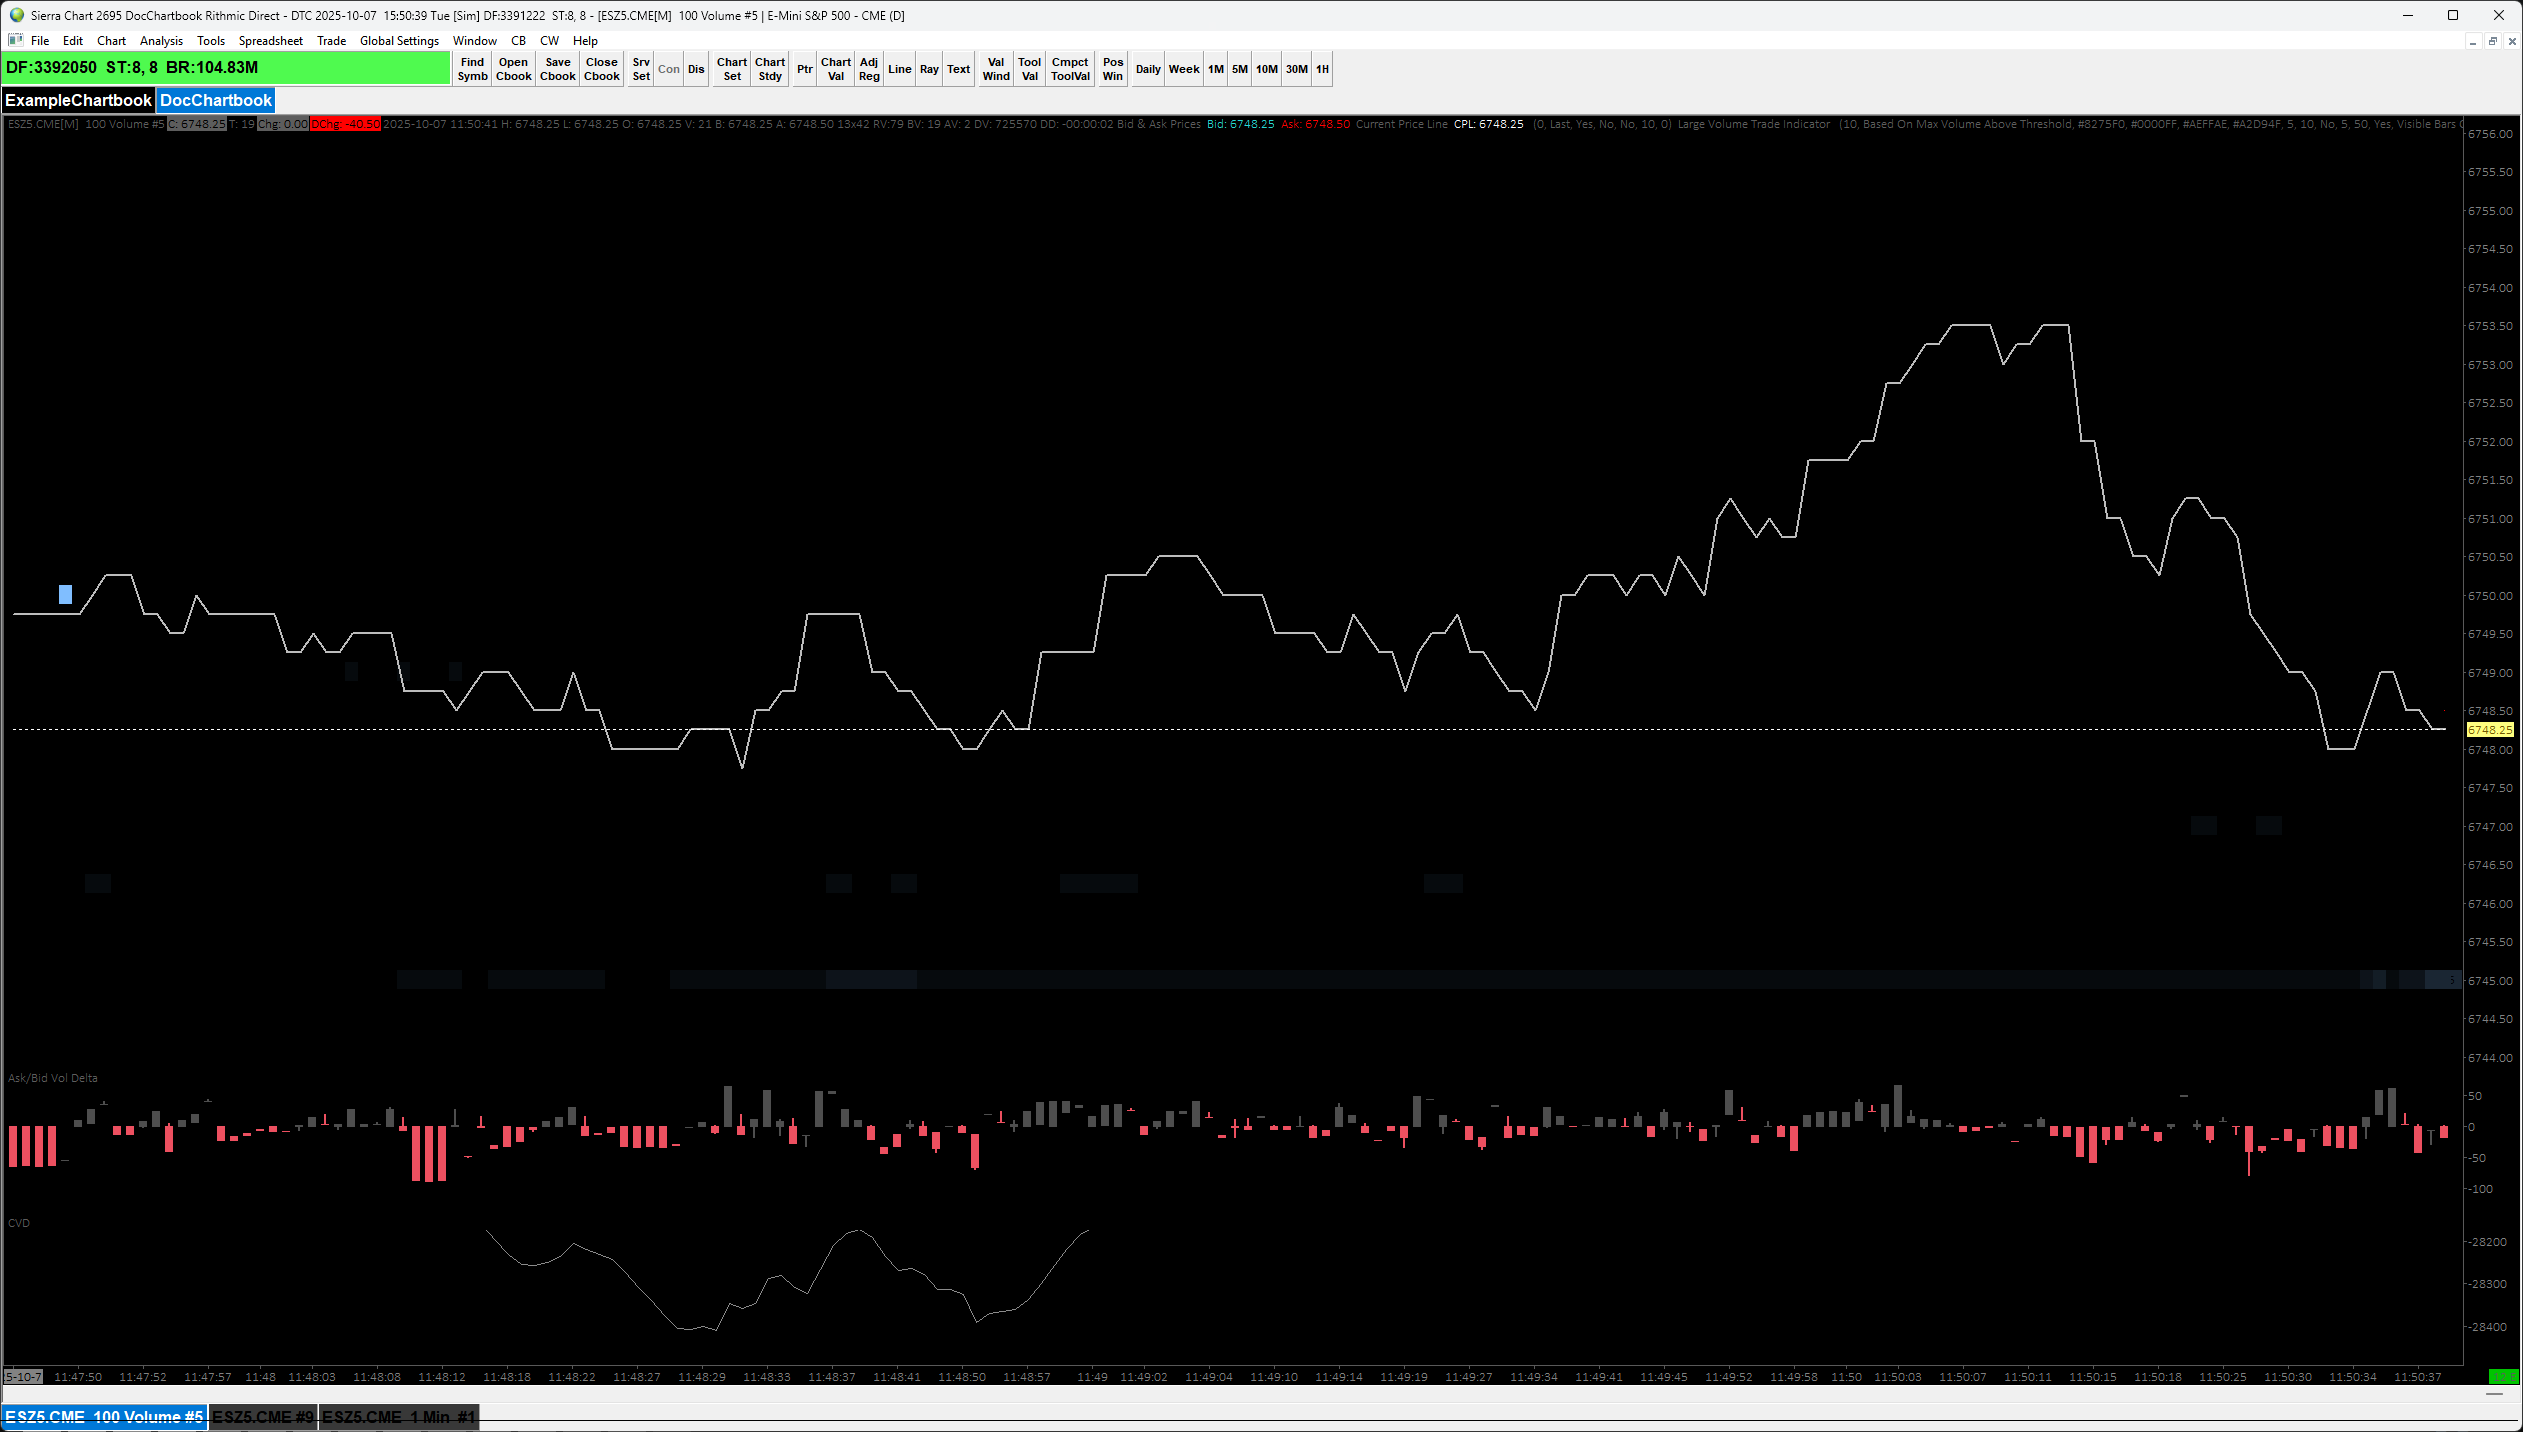Expand the Analysis menu
Viewport: 2523px width, 1432px height.
tap(161, 41)
